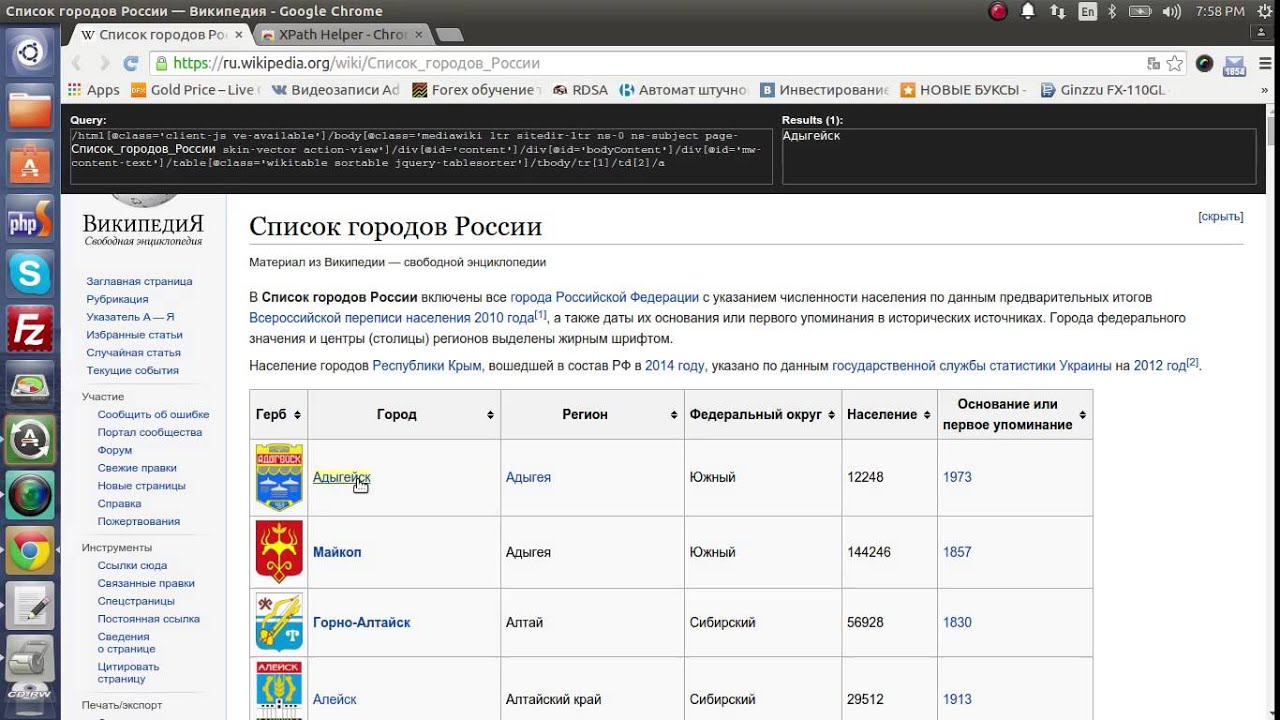Open the notifications bell indicator
The height and width of the screenshot is (720, 1280).
coord(1027,12)
